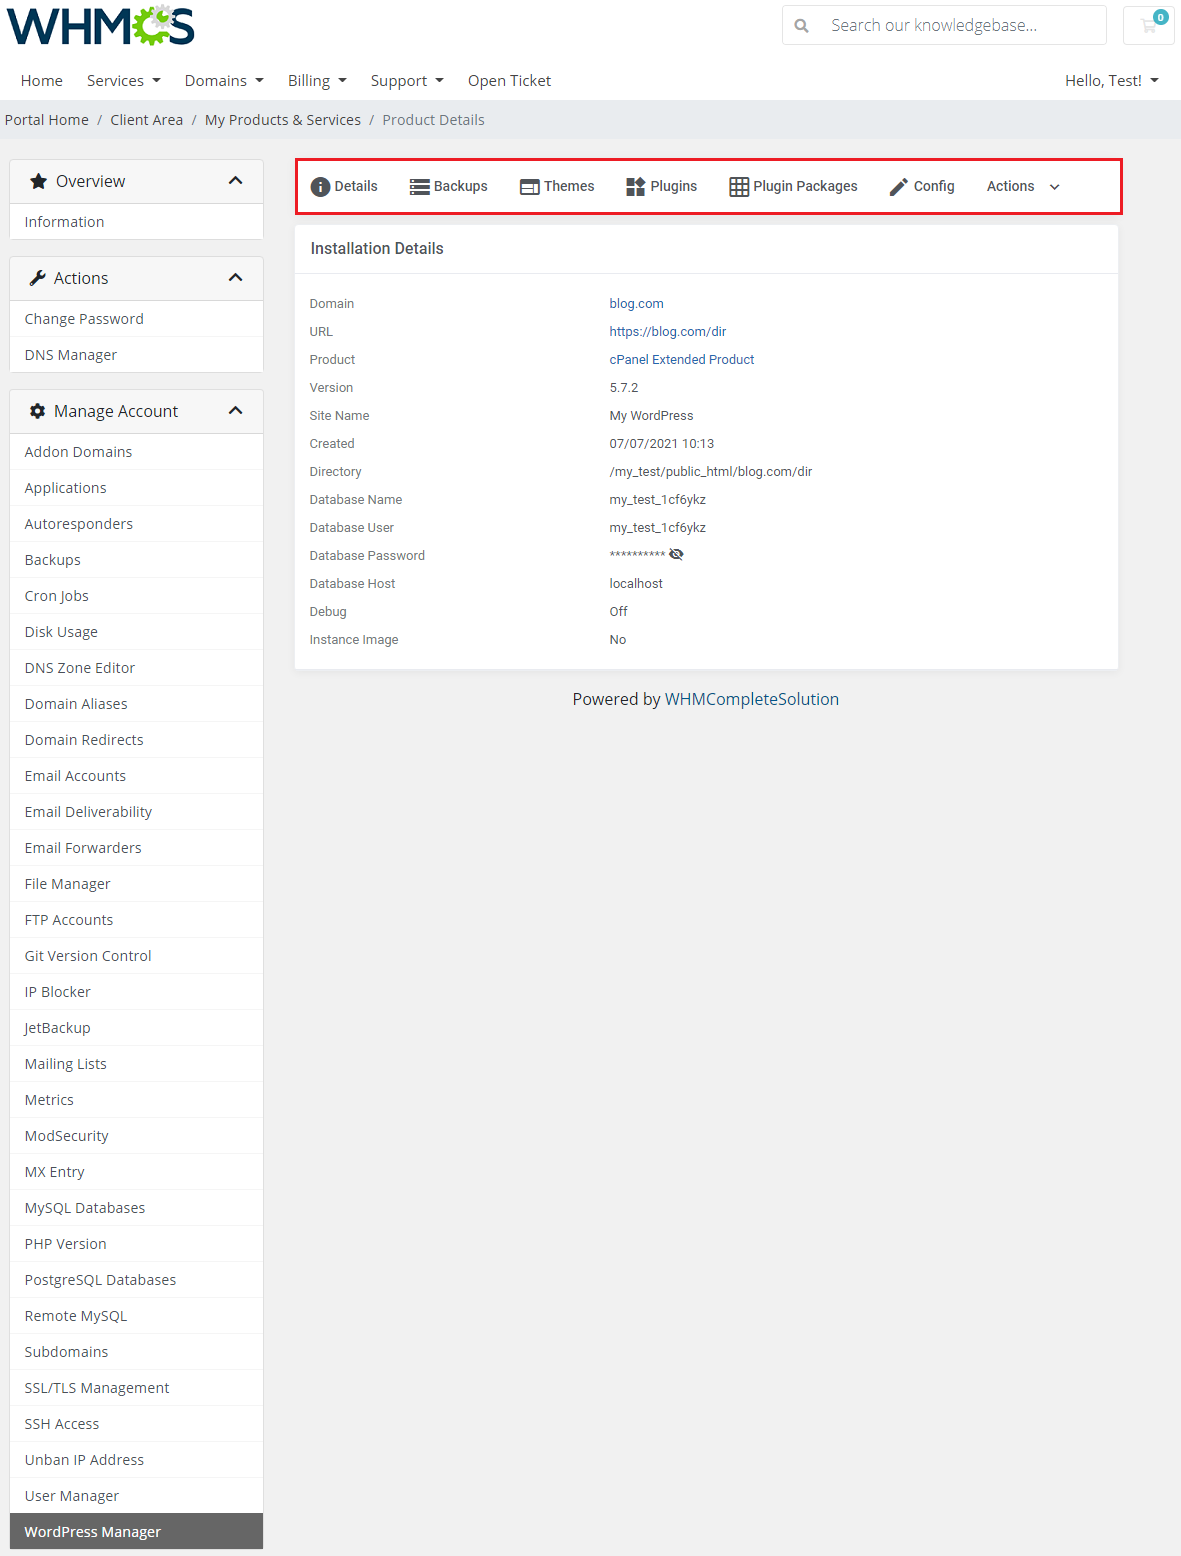Select the Details tab label

(356, 186)
